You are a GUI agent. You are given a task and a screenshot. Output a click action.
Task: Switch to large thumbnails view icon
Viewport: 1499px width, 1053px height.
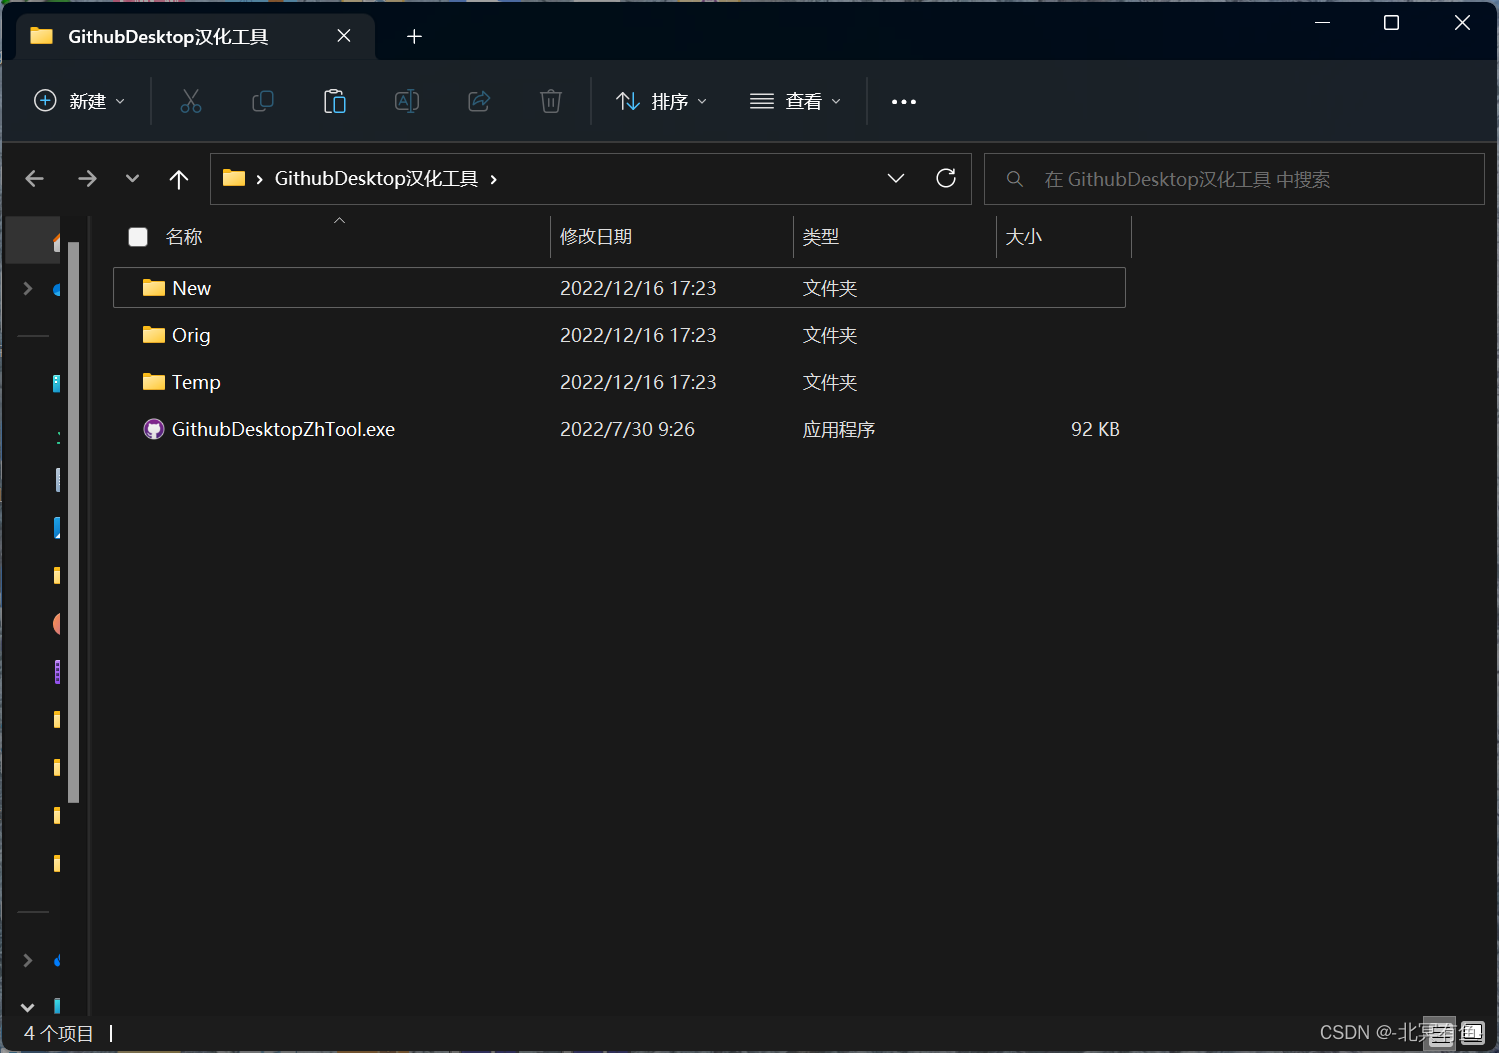1473,1033
